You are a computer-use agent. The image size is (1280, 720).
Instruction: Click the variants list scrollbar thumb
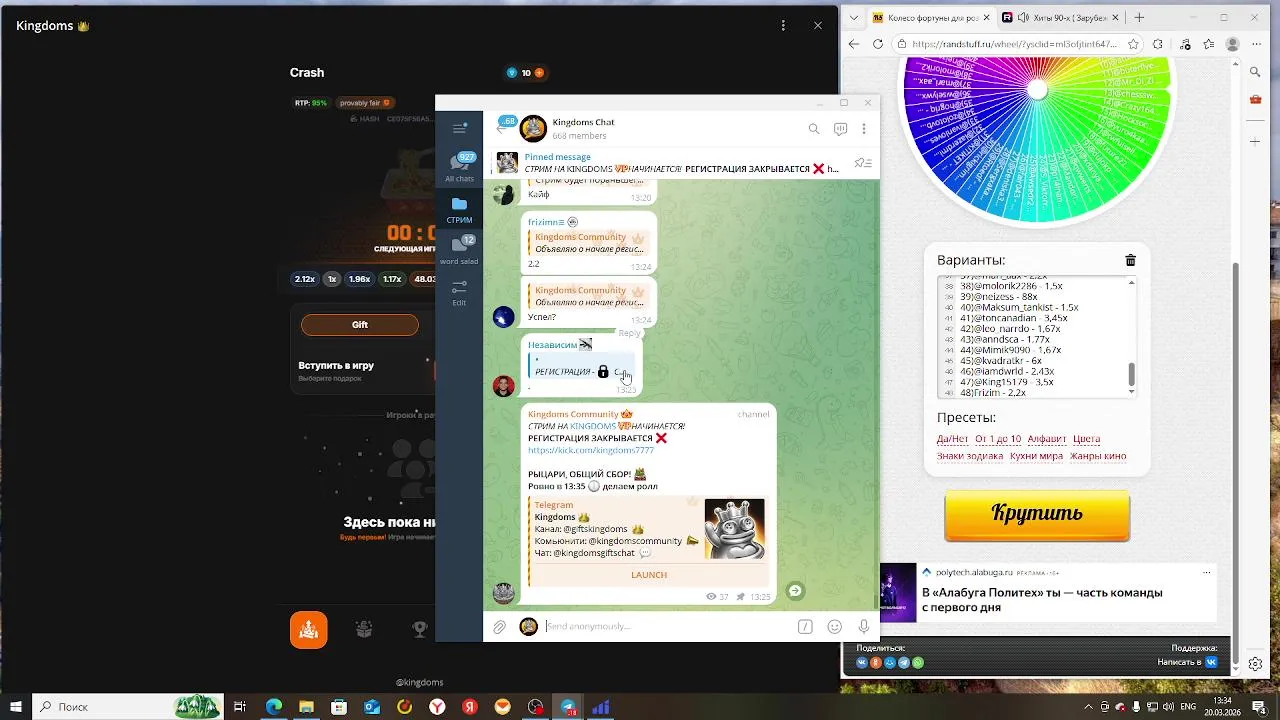point(1132,374)
